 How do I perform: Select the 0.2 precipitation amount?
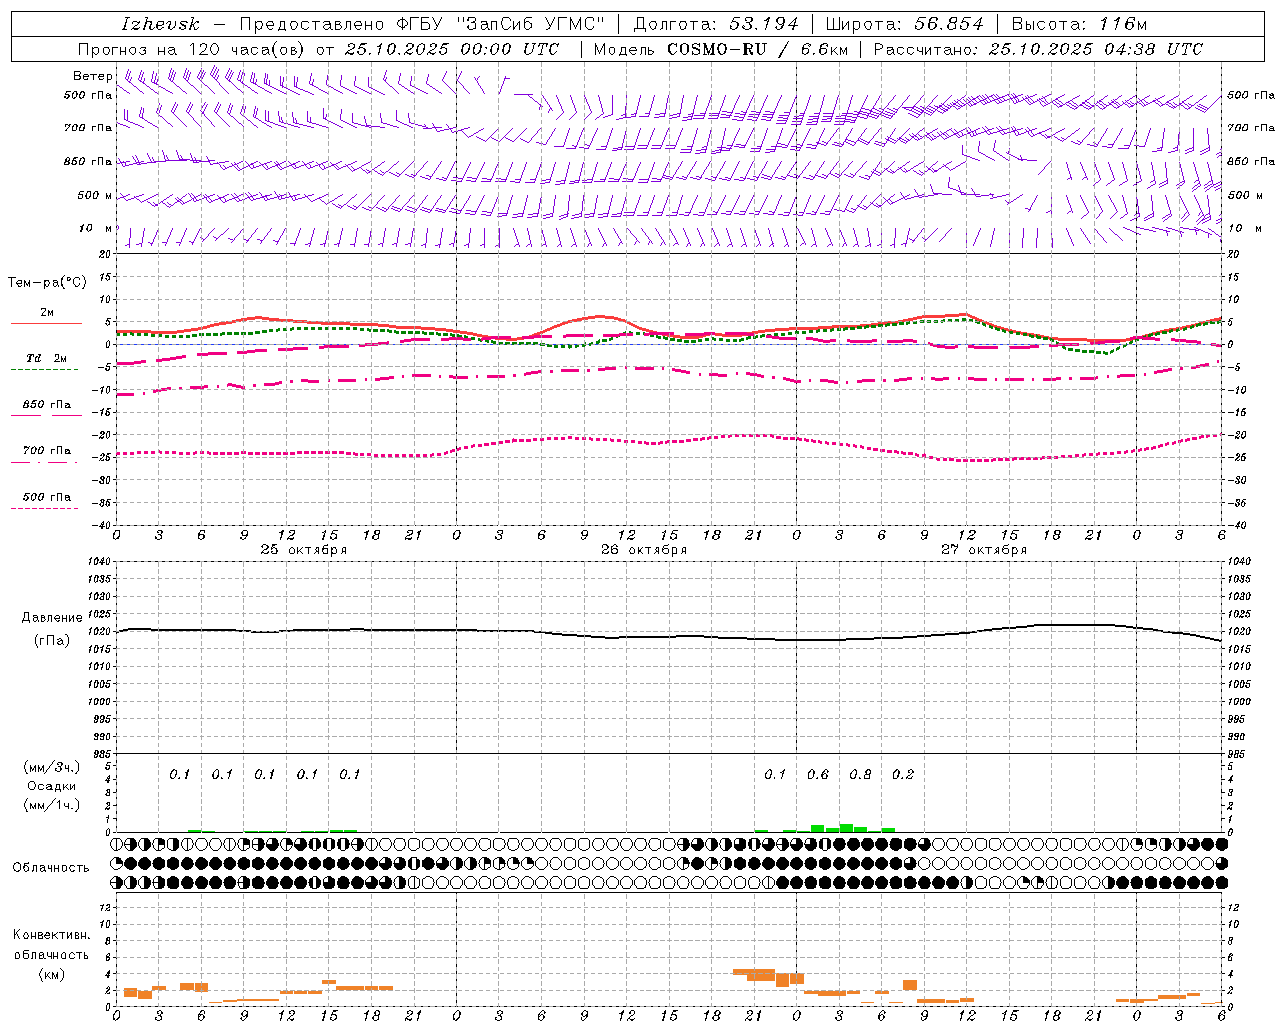click(x=903, y=775)
